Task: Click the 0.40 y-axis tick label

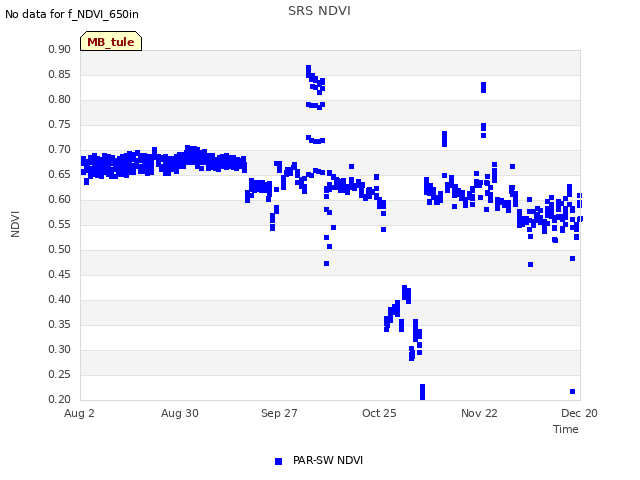Action: (60, 299)
